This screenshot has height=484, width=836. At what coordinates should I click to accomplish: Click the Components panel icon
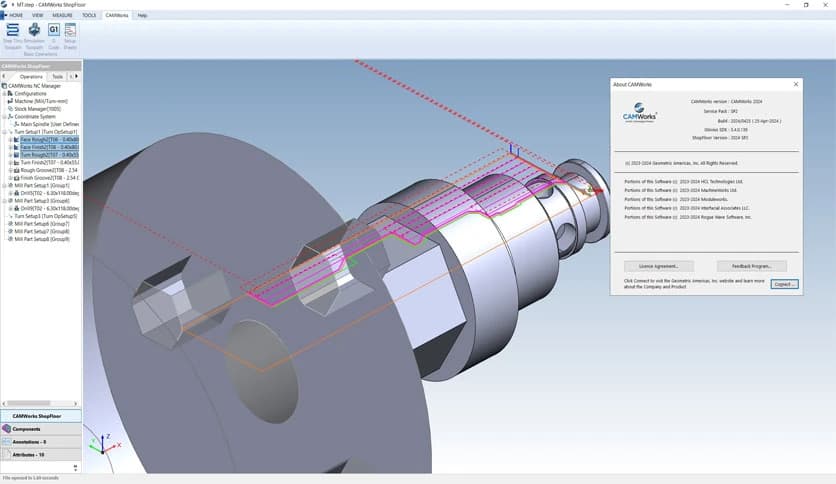click(7, 428)
